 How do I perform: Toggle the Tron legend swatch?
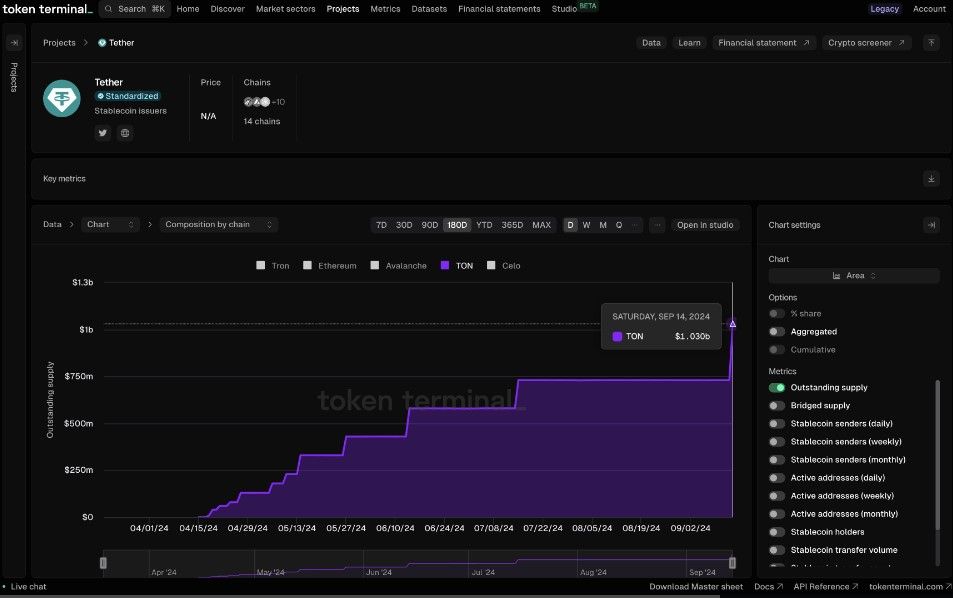[261, 266]
